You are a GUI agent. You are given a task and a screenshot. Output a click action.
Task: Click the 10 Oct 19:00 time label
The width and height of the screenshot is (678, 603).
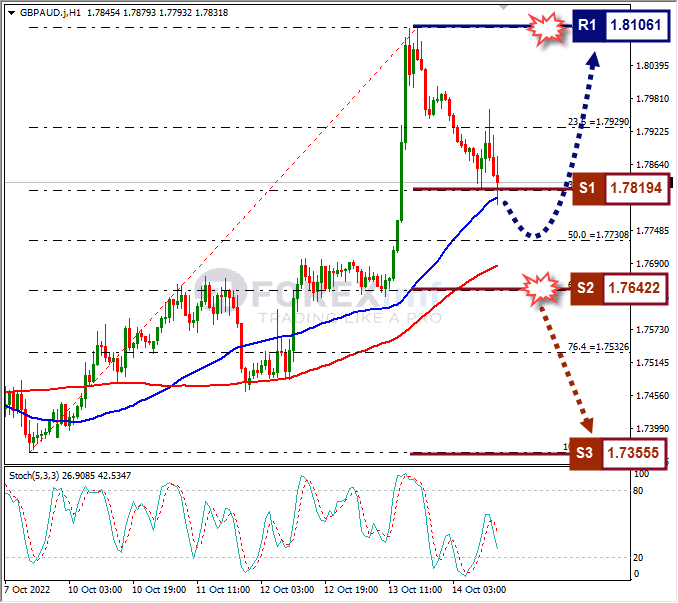[159, 590]
